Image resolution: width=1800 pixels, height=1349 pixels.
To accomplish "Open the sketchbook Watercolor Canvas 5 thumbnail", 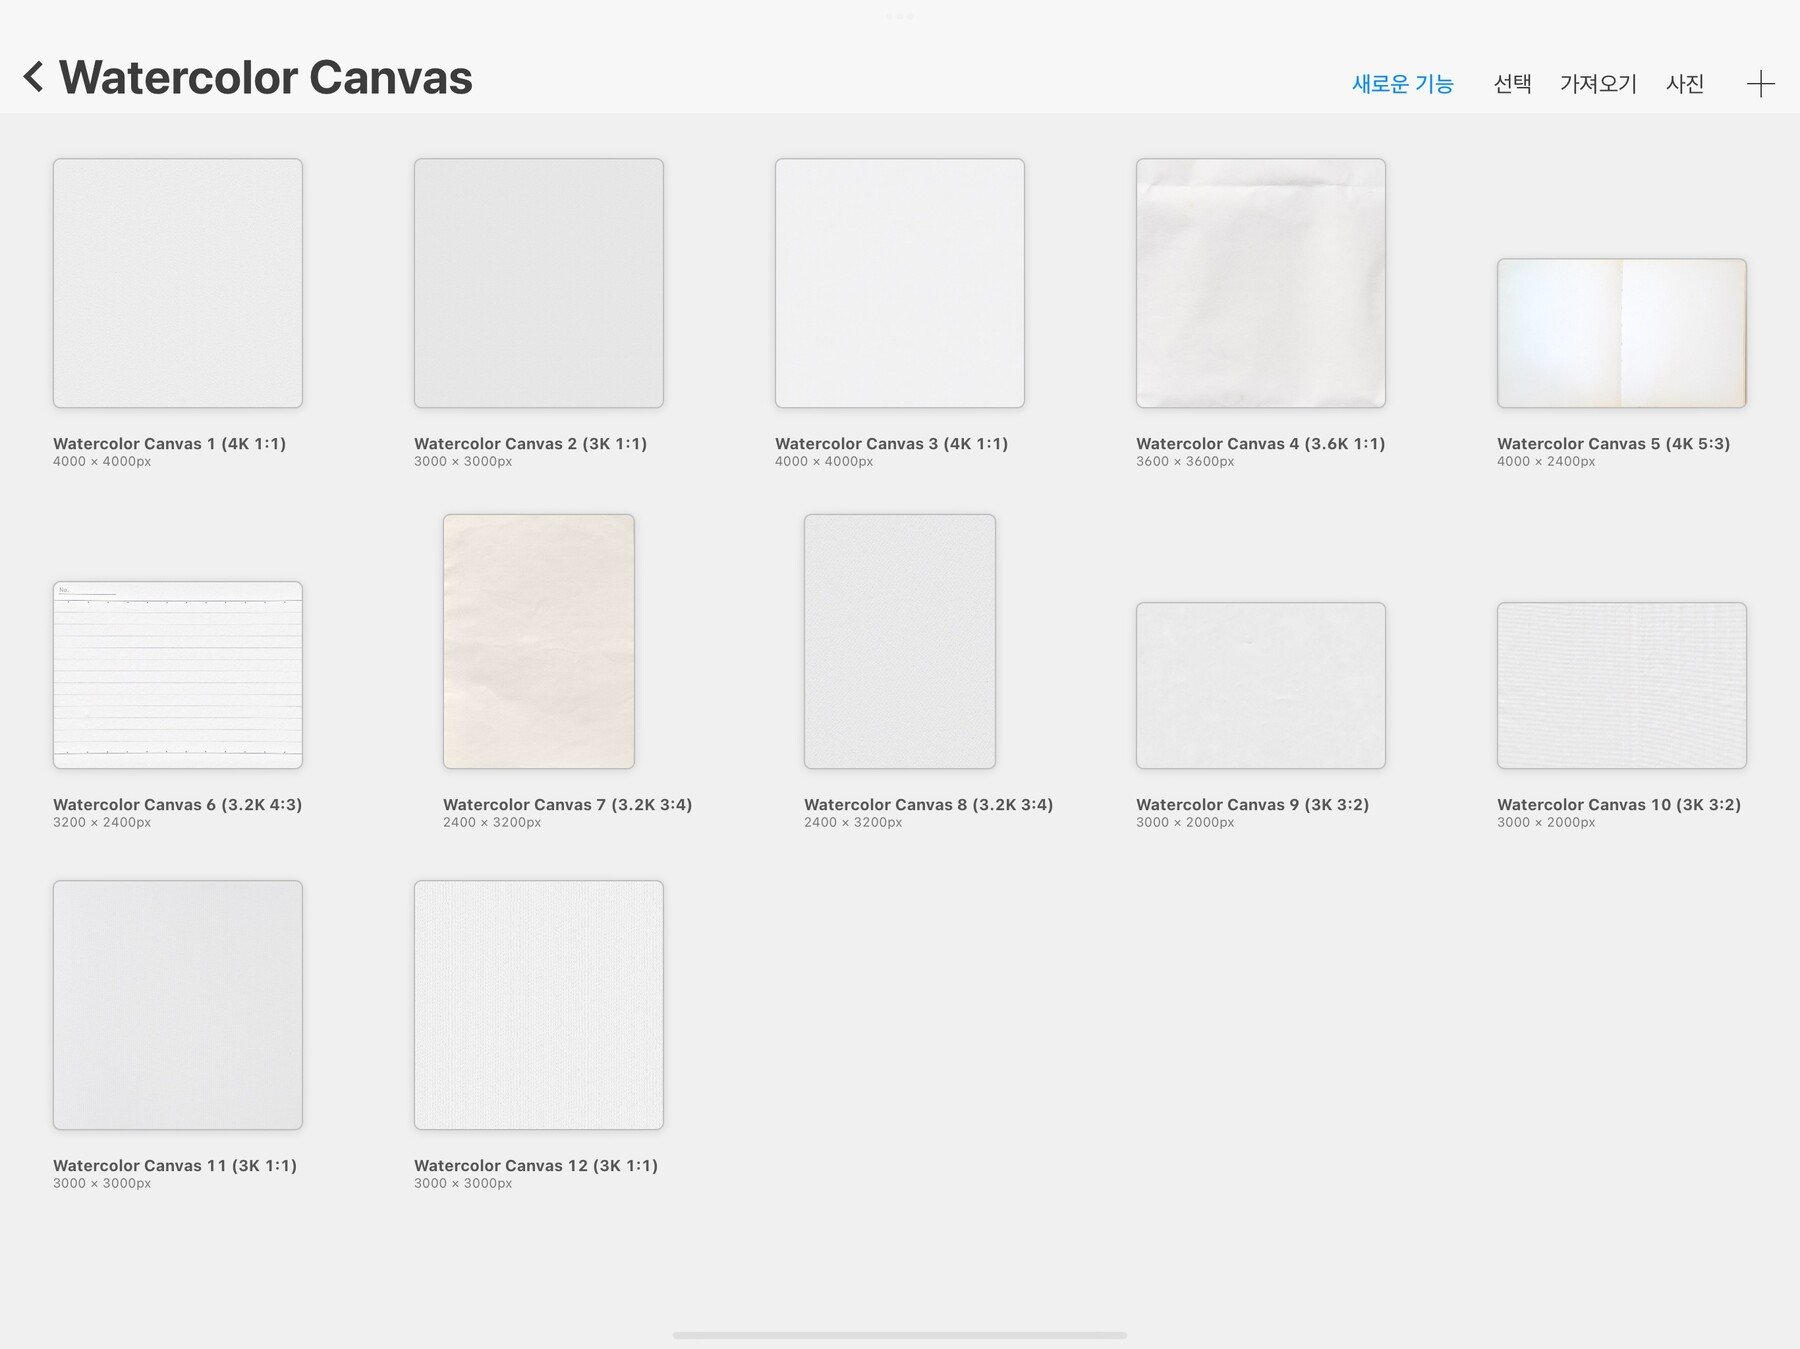I will (x=1621, y=333).
